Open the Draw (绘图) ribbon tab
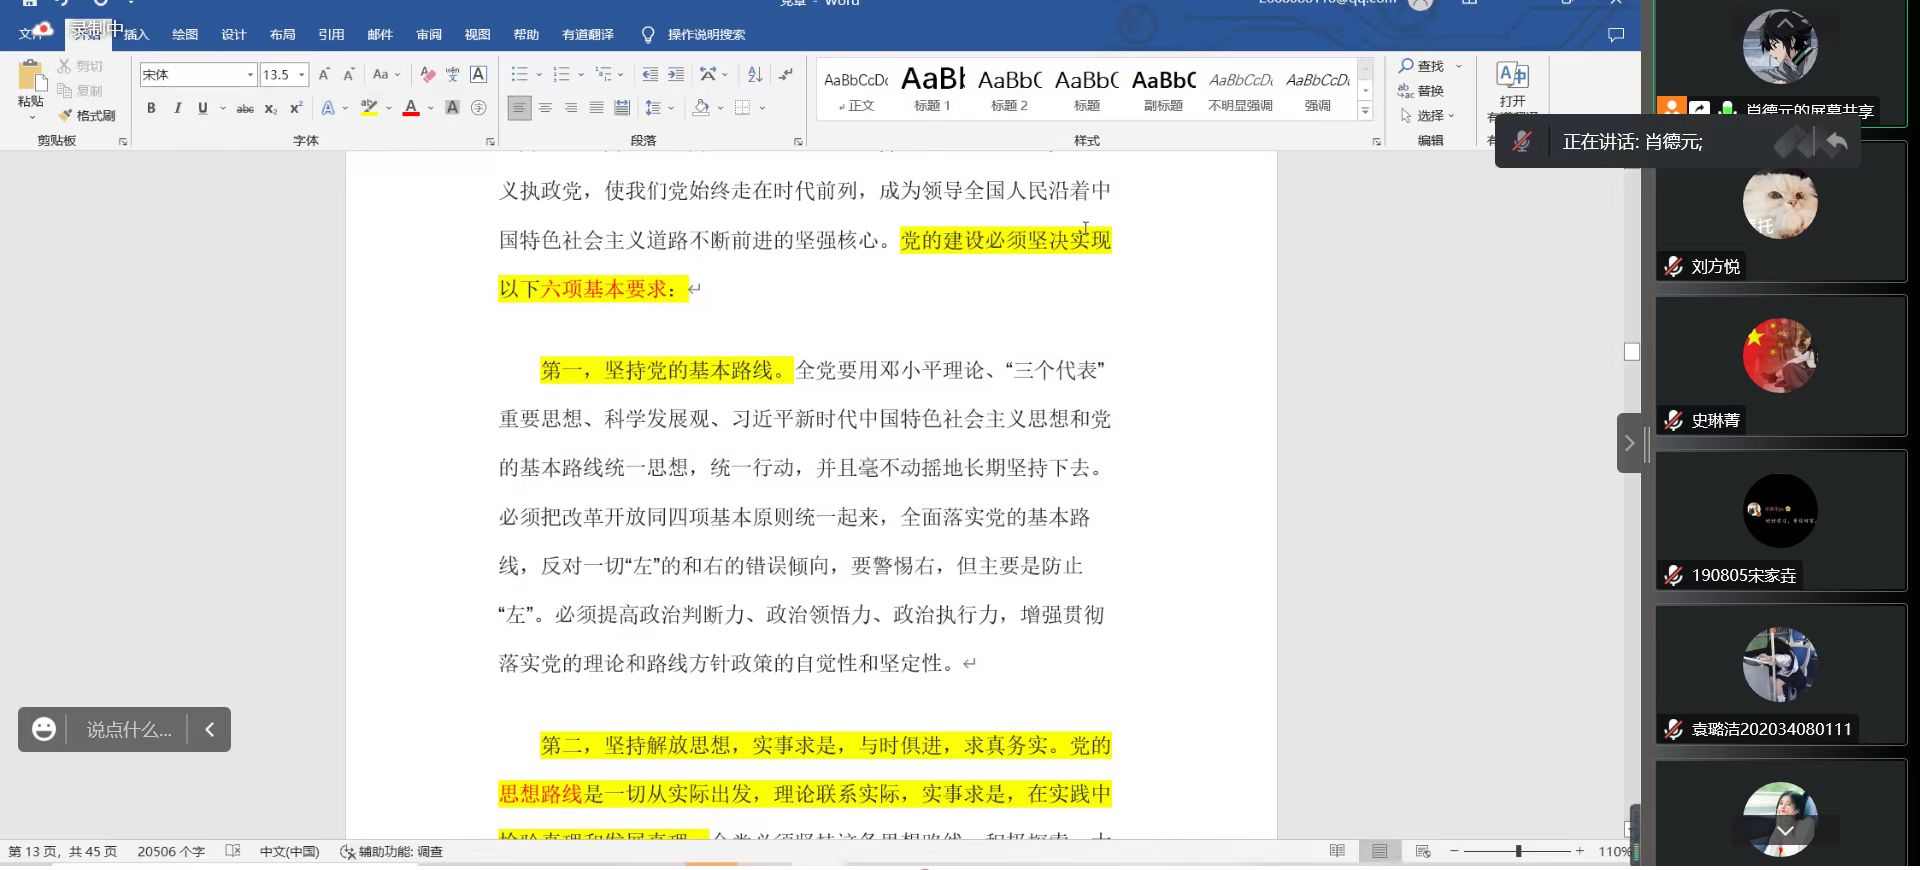This screenshot has height=870, width=1920. (185, 35)
